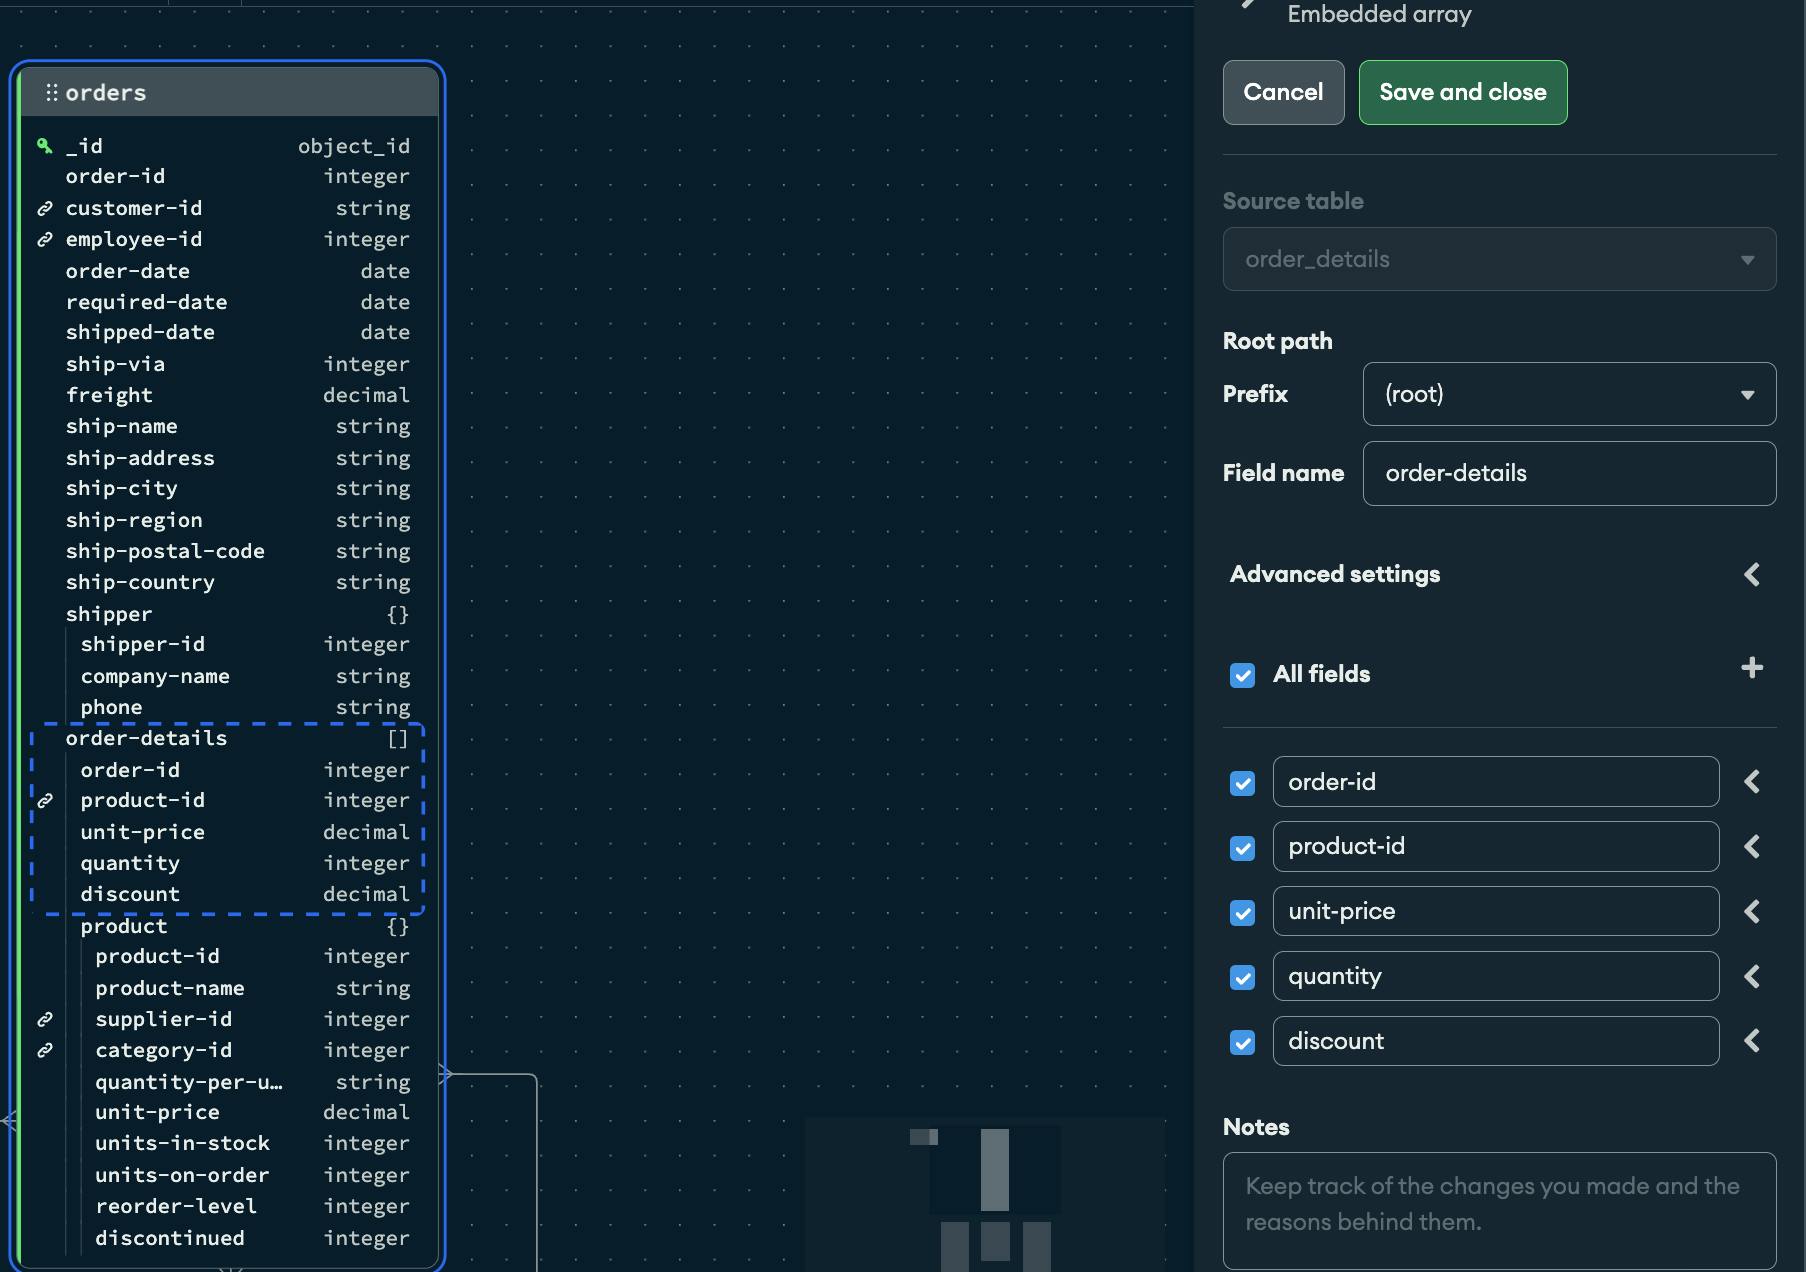Select the units-on-order field row
This screenshot has width=1806, height=1272.
click(x=229, y=1175)
